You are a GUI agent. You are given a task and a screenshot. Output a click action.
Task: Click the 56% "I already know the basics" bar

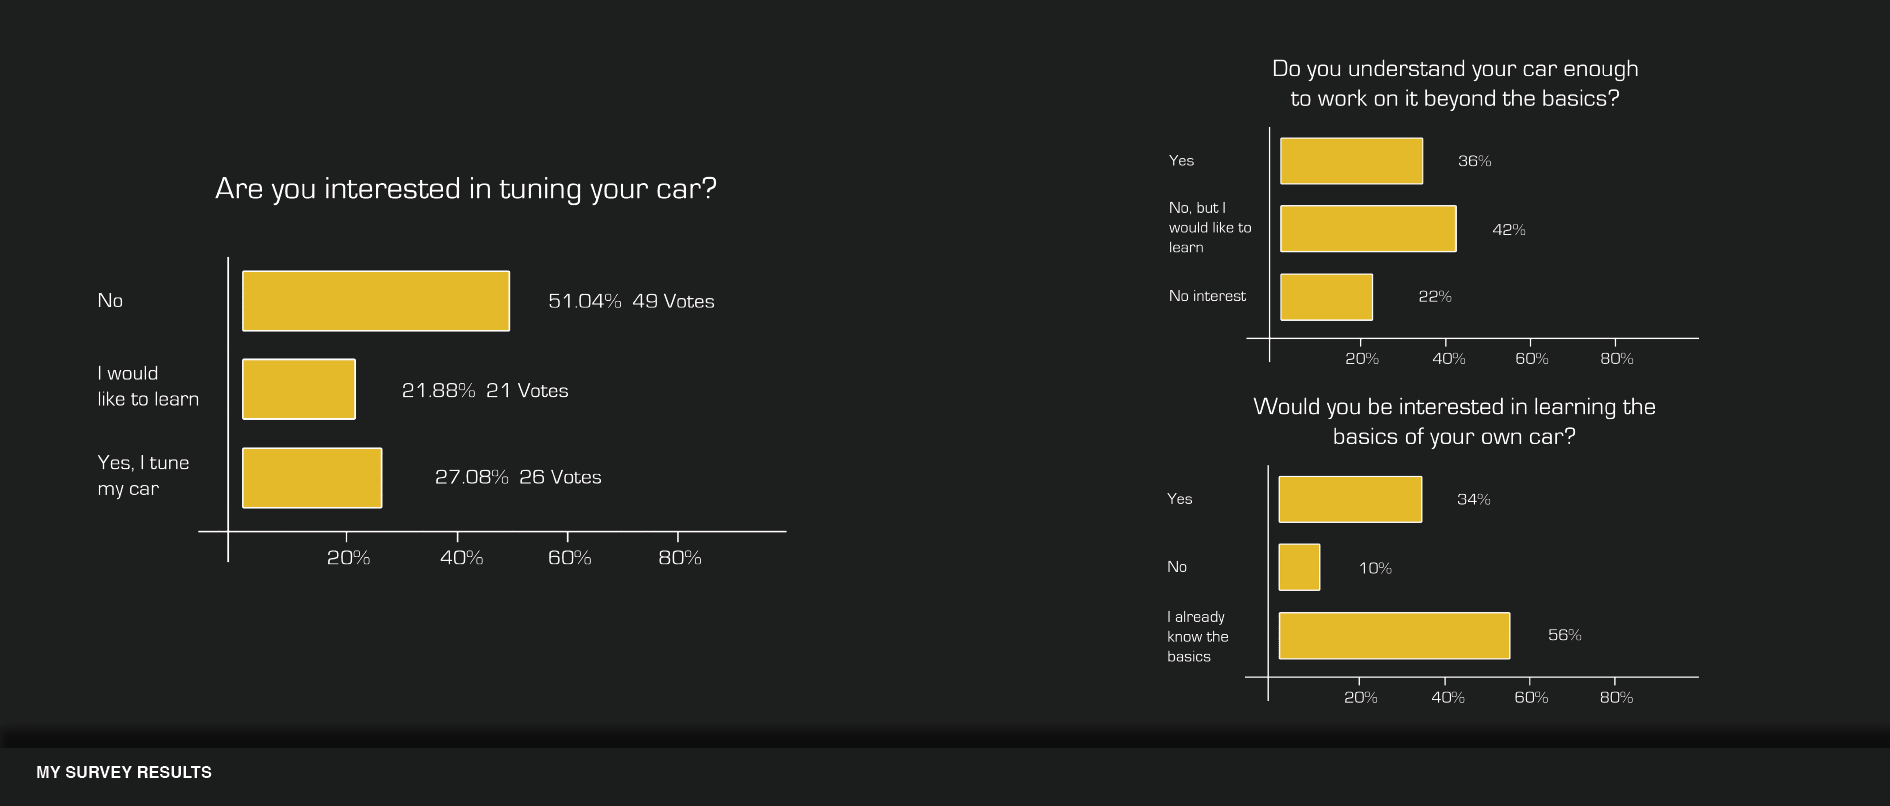tap(1394, 636)
